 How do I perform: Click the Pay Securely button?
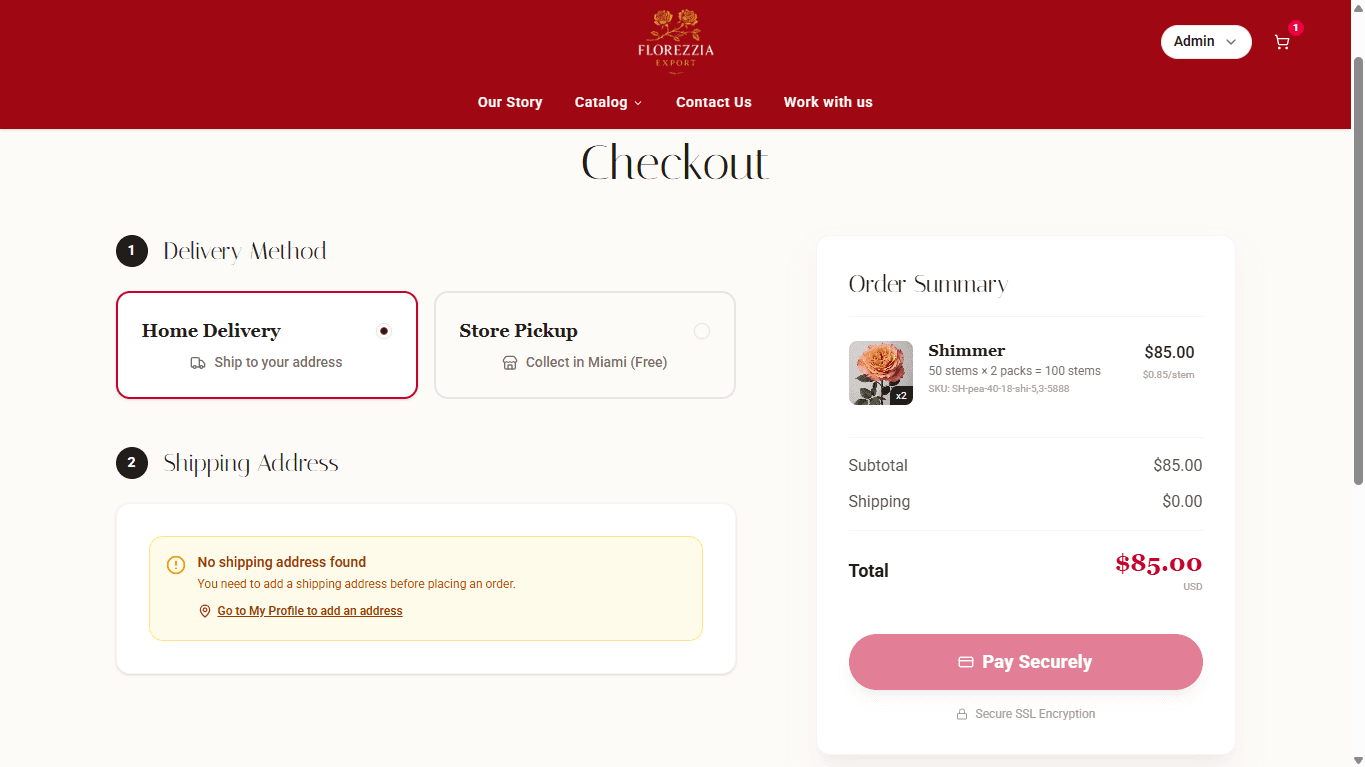pos(1026,662)
